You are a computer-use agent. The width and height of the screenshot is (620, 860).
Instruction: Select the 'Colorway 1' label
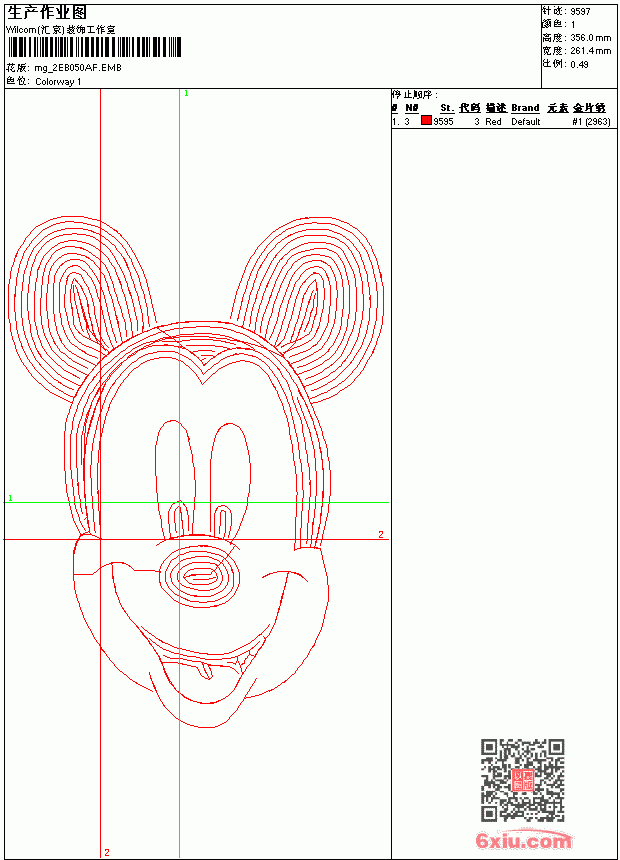tap(58, 82)
